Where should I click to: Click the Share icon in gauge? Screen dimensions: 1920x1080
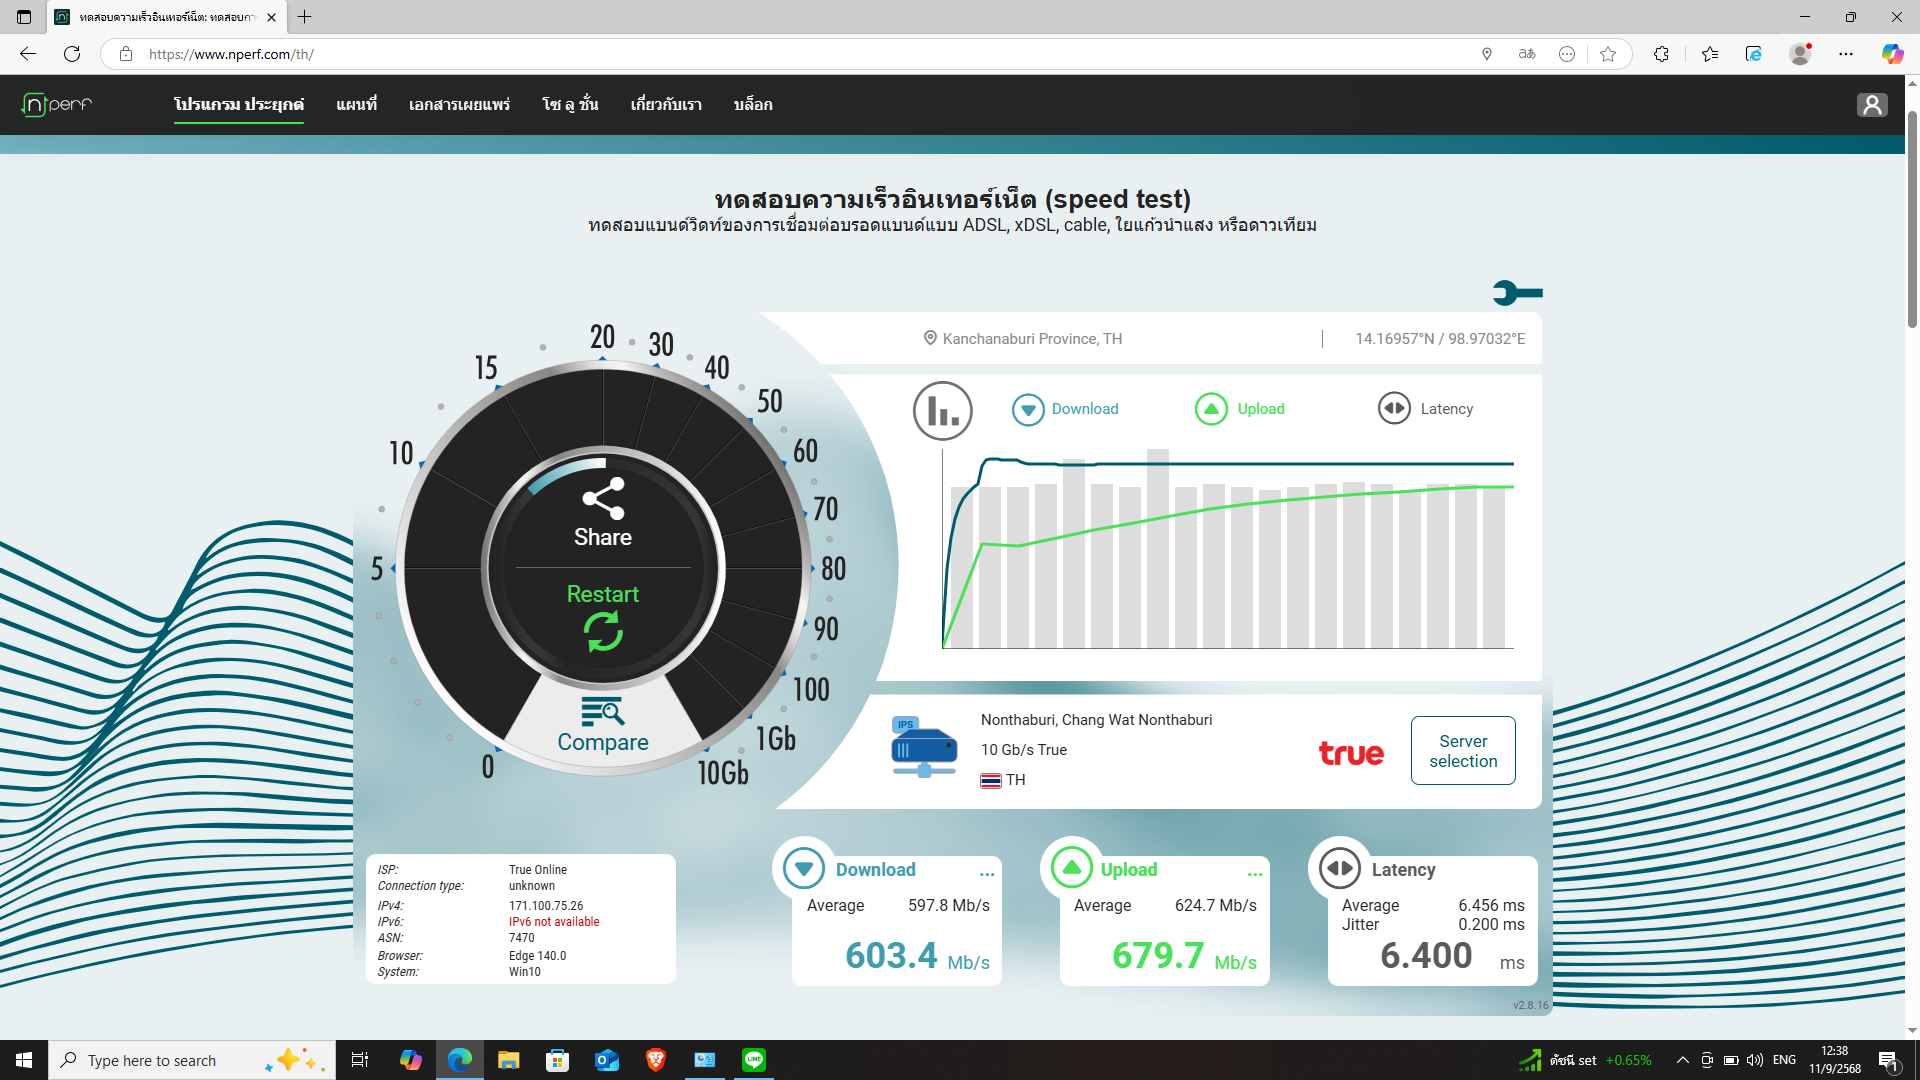tap(603, 499)
